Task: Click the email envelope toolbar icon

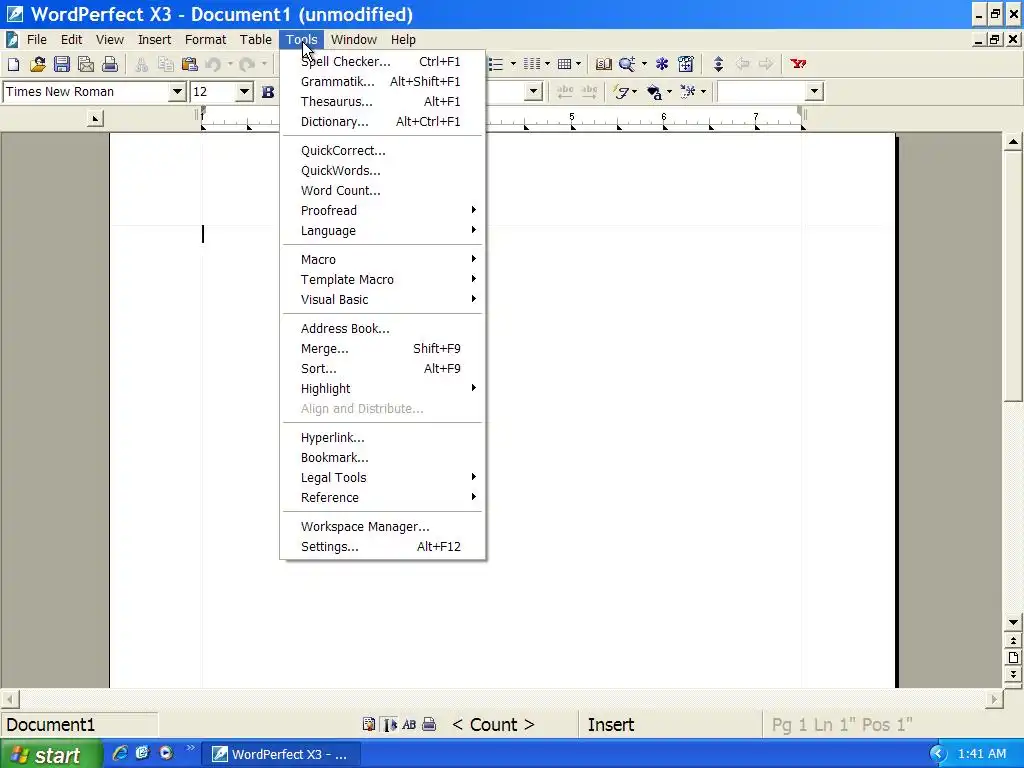Action: click(x=86, y=64)
